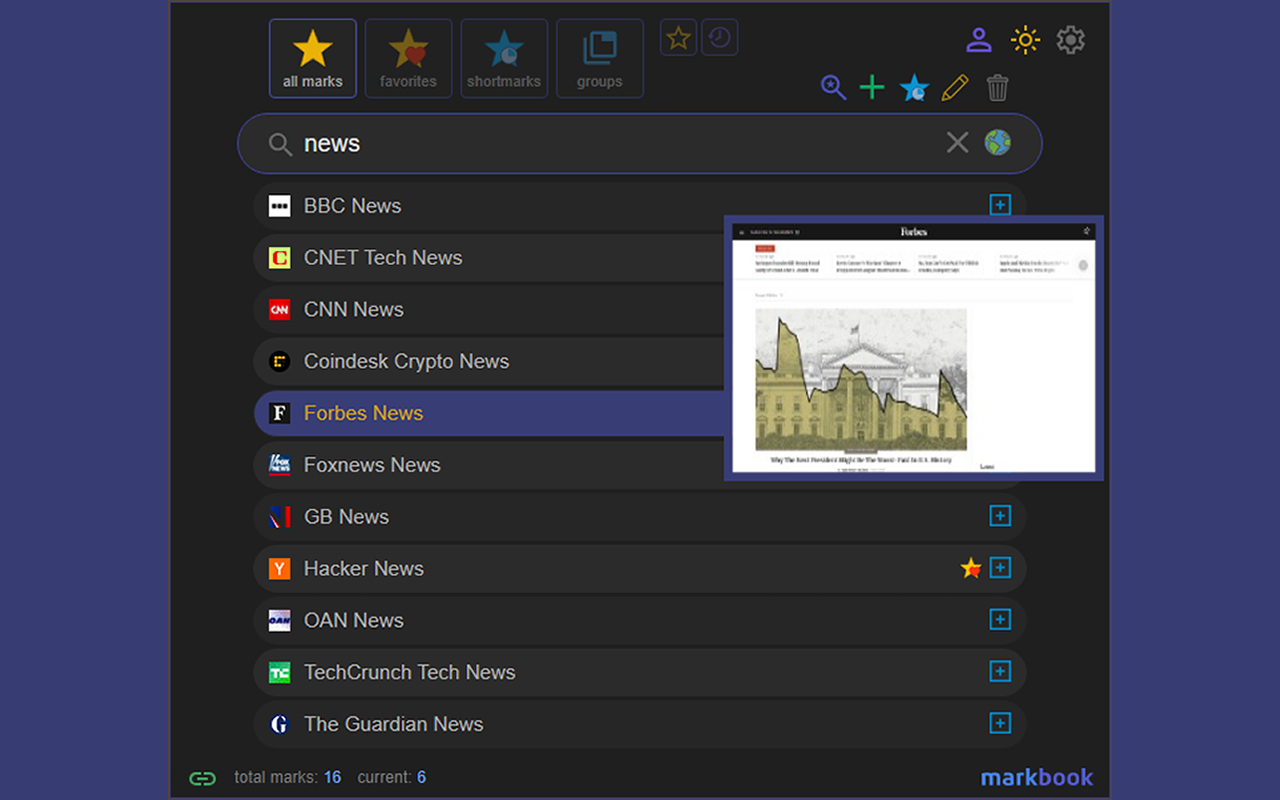
Task: Open the user account icon
Action: pos(978,40)
